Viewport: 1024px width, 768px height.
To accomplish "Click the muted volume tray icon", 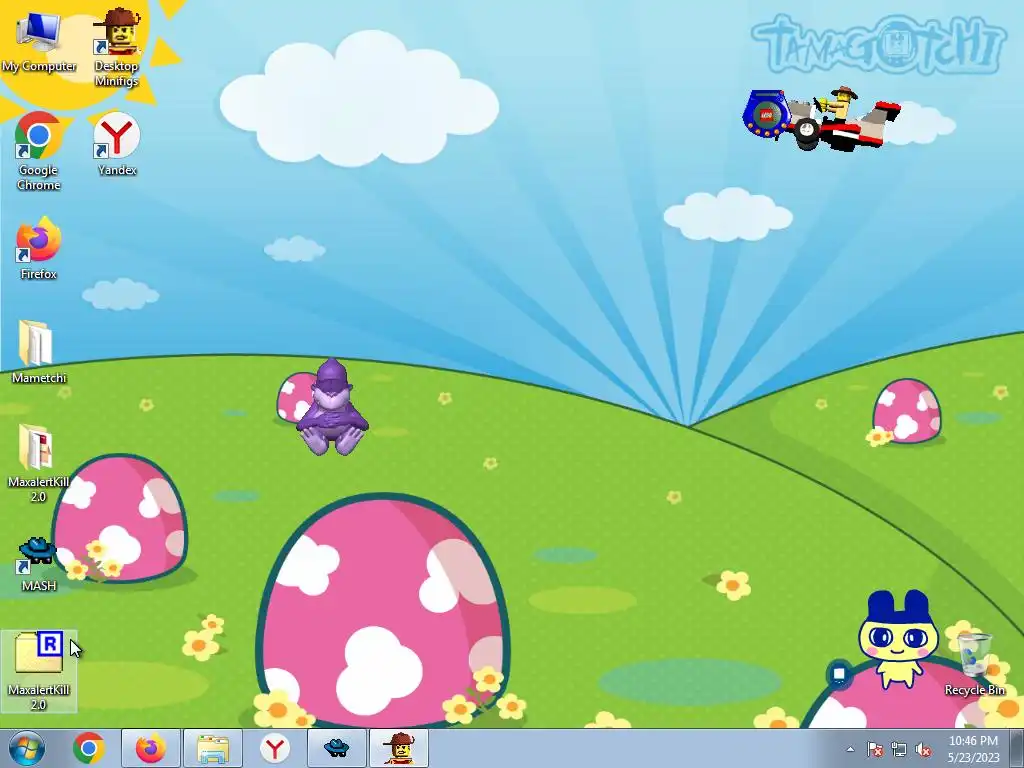I will 923,749.
